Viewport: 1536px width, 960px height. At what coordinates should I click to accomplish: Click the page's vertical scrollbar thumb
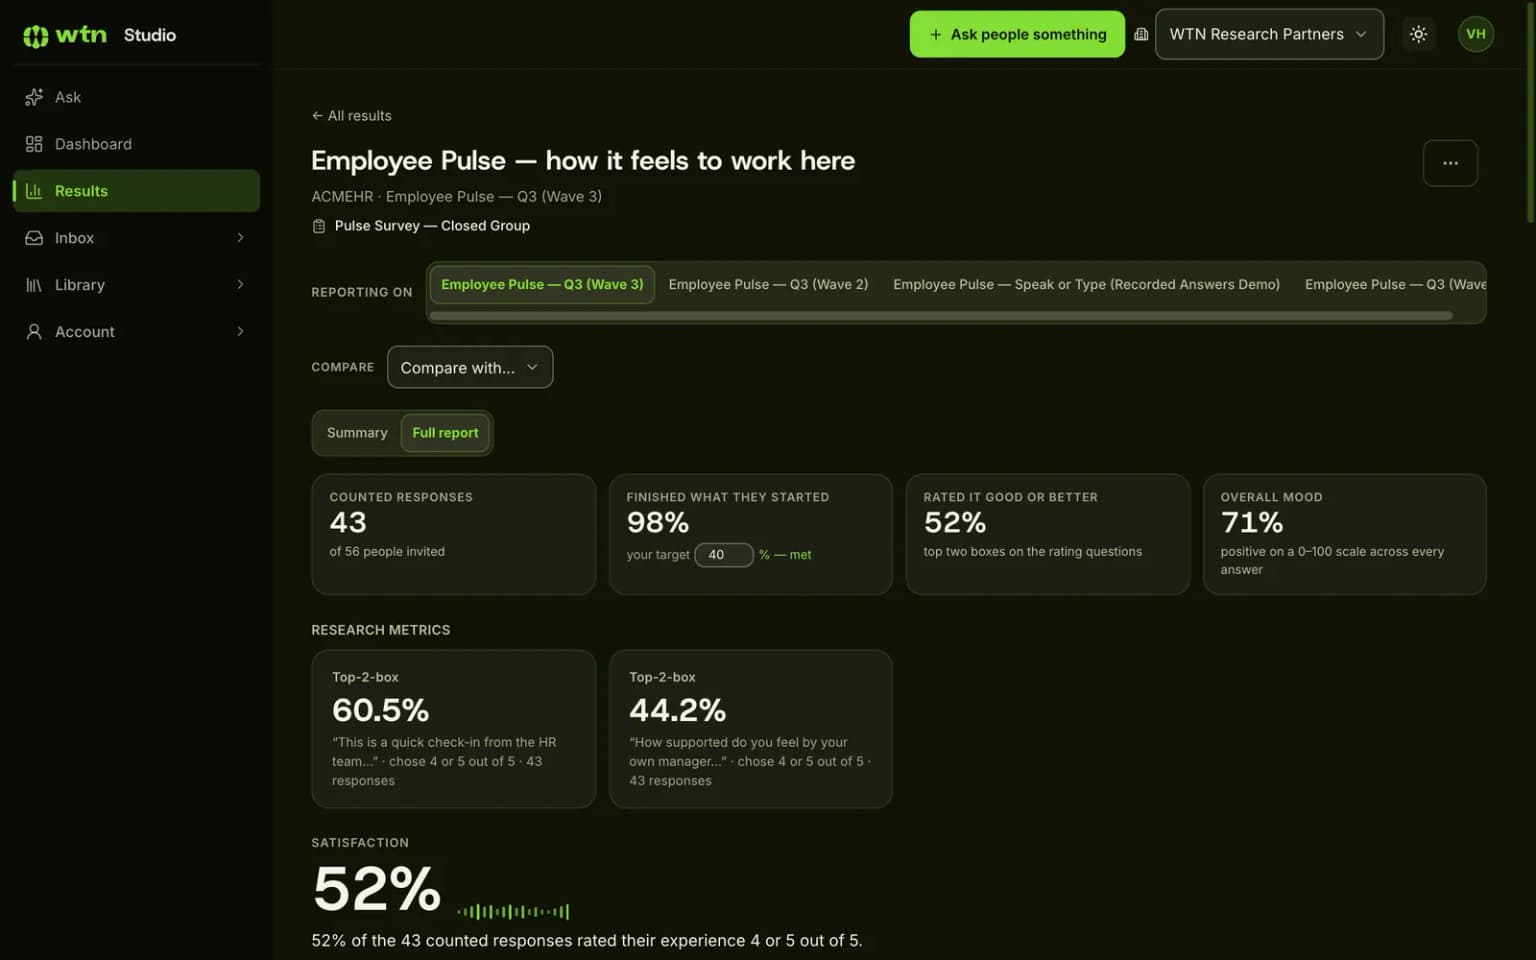(1530, 112)
